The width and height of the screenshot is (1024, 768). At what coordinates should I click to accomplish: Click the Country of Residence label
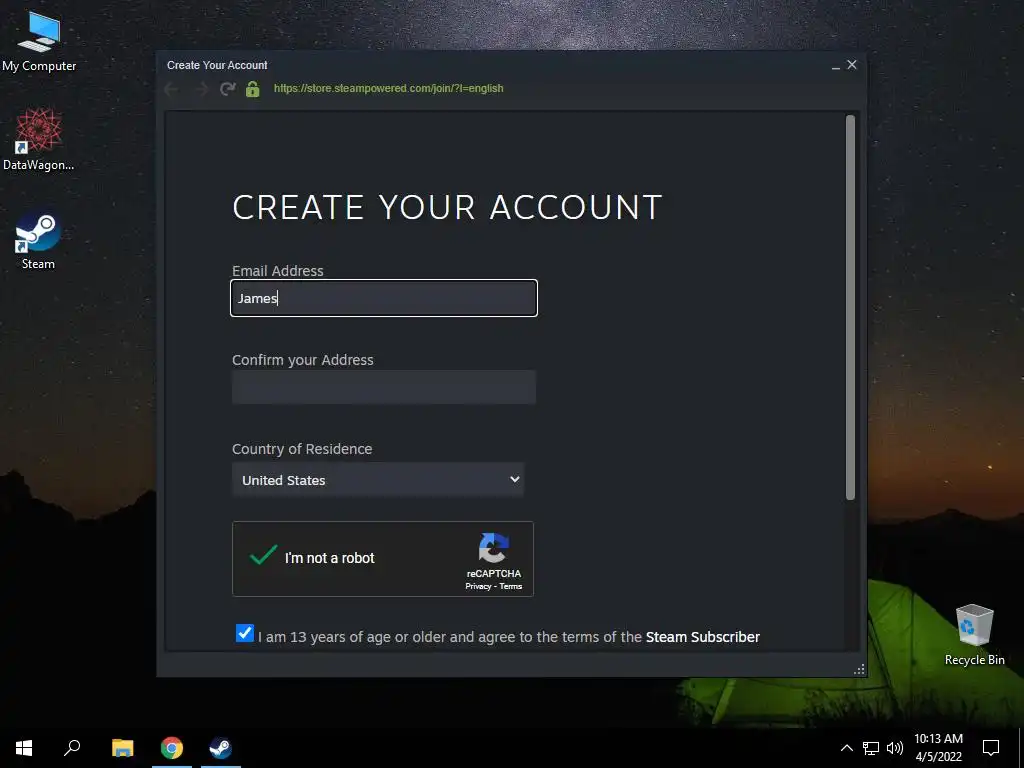coord(302,449)
